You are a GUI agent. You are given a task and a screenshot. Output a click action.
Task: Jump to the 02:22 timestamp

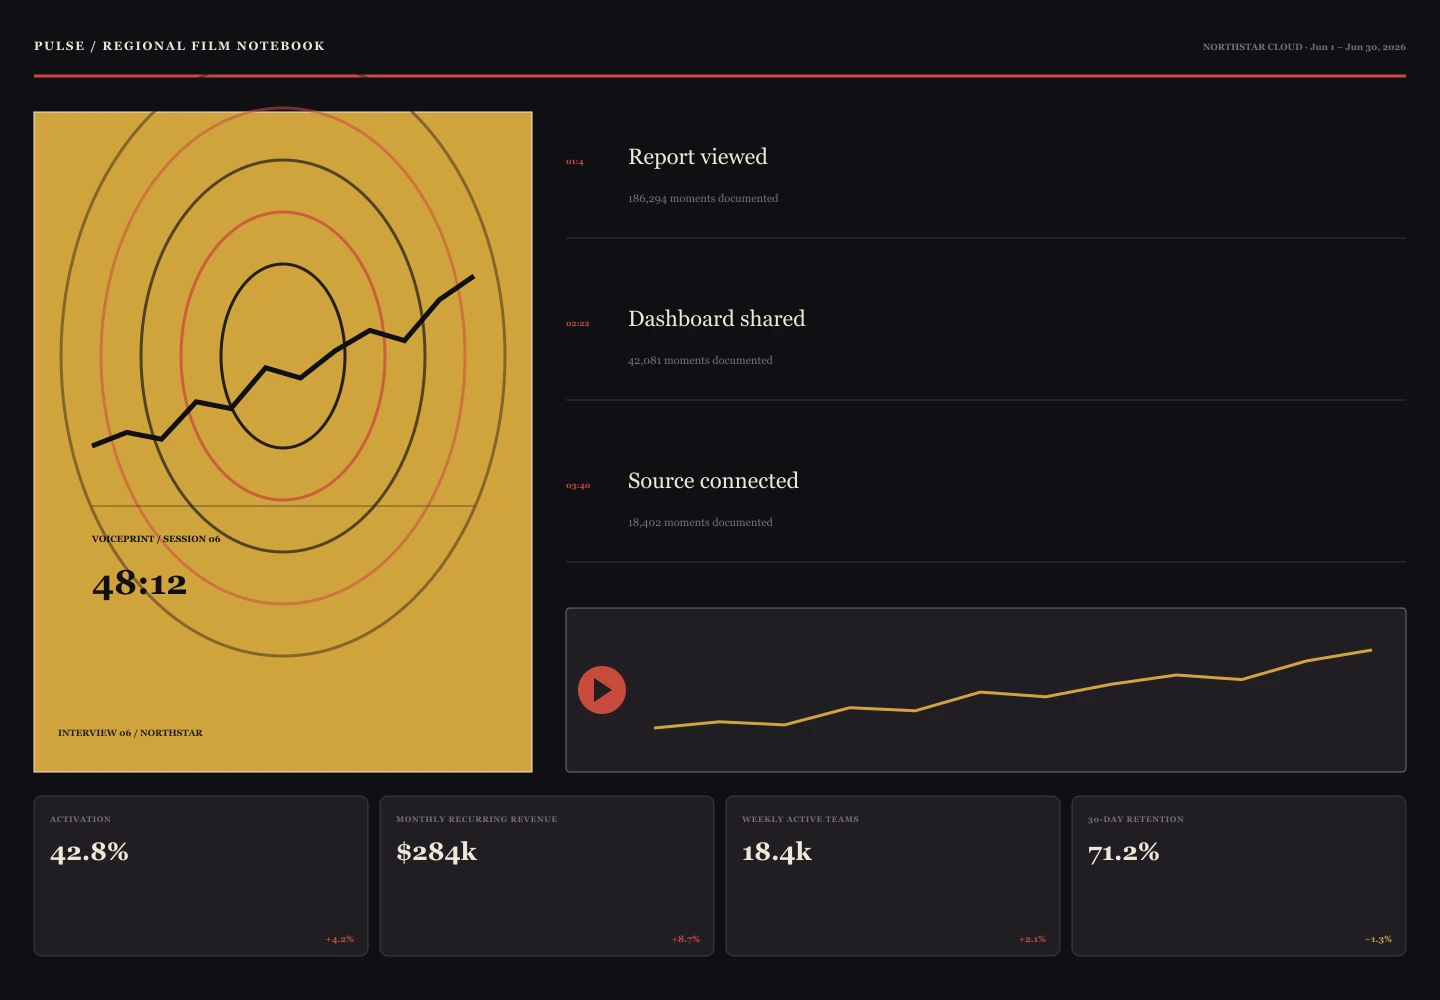[x=578, y=324]
